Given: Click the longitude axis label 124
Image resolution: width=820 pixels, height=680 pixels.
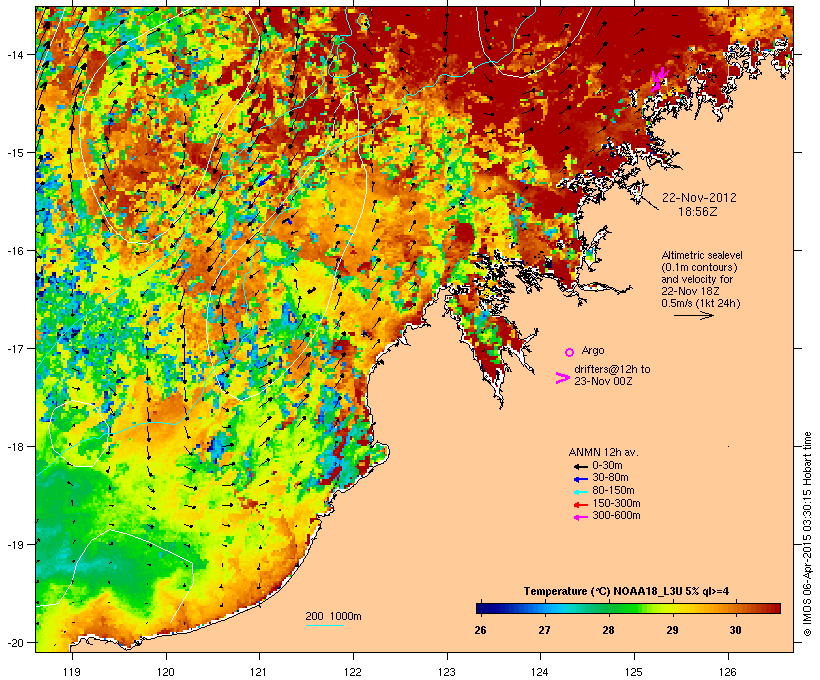Looking at the screenshot, I should click(x=540, y=672).
